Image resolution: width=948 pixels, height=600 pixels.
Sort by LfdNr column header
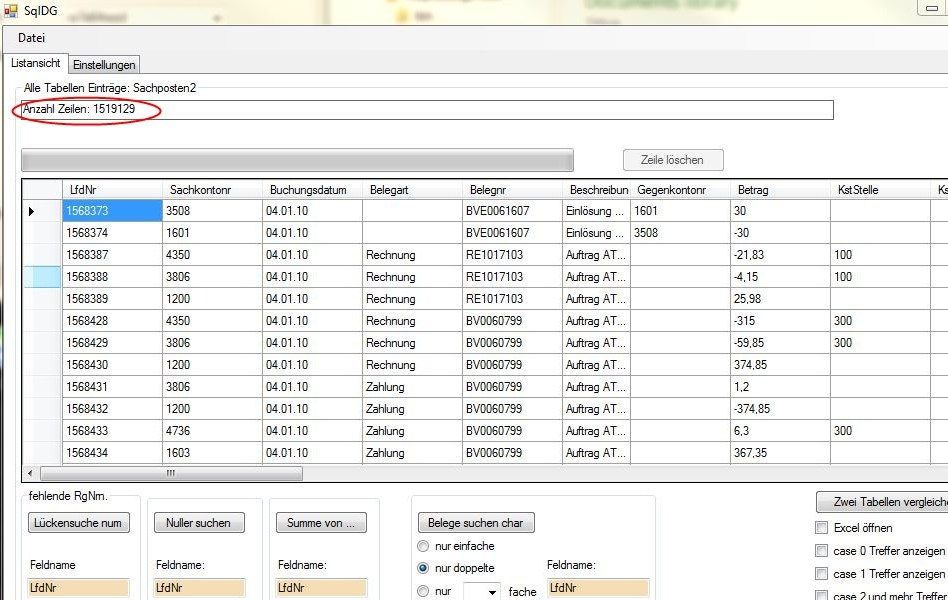112,190
